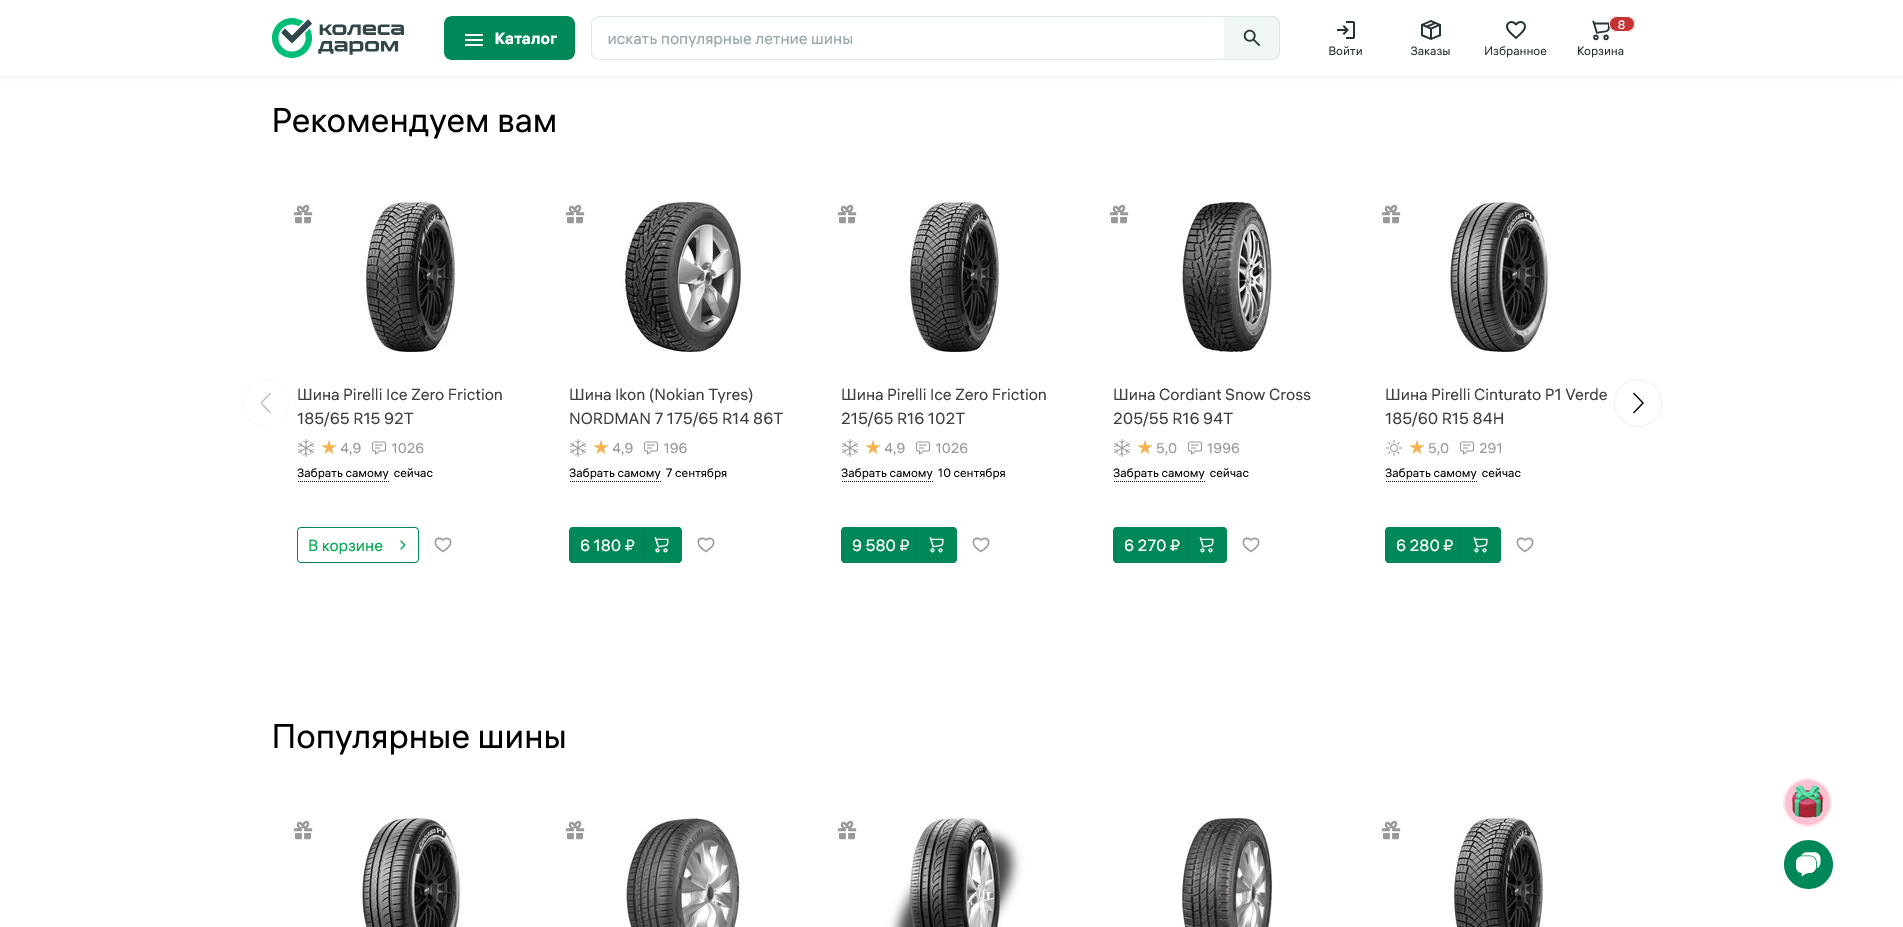Go to previous recommended tires with left arrow
Viewport: 1903px width, 927px height.
pyautogui.click(x=266, y=403)
